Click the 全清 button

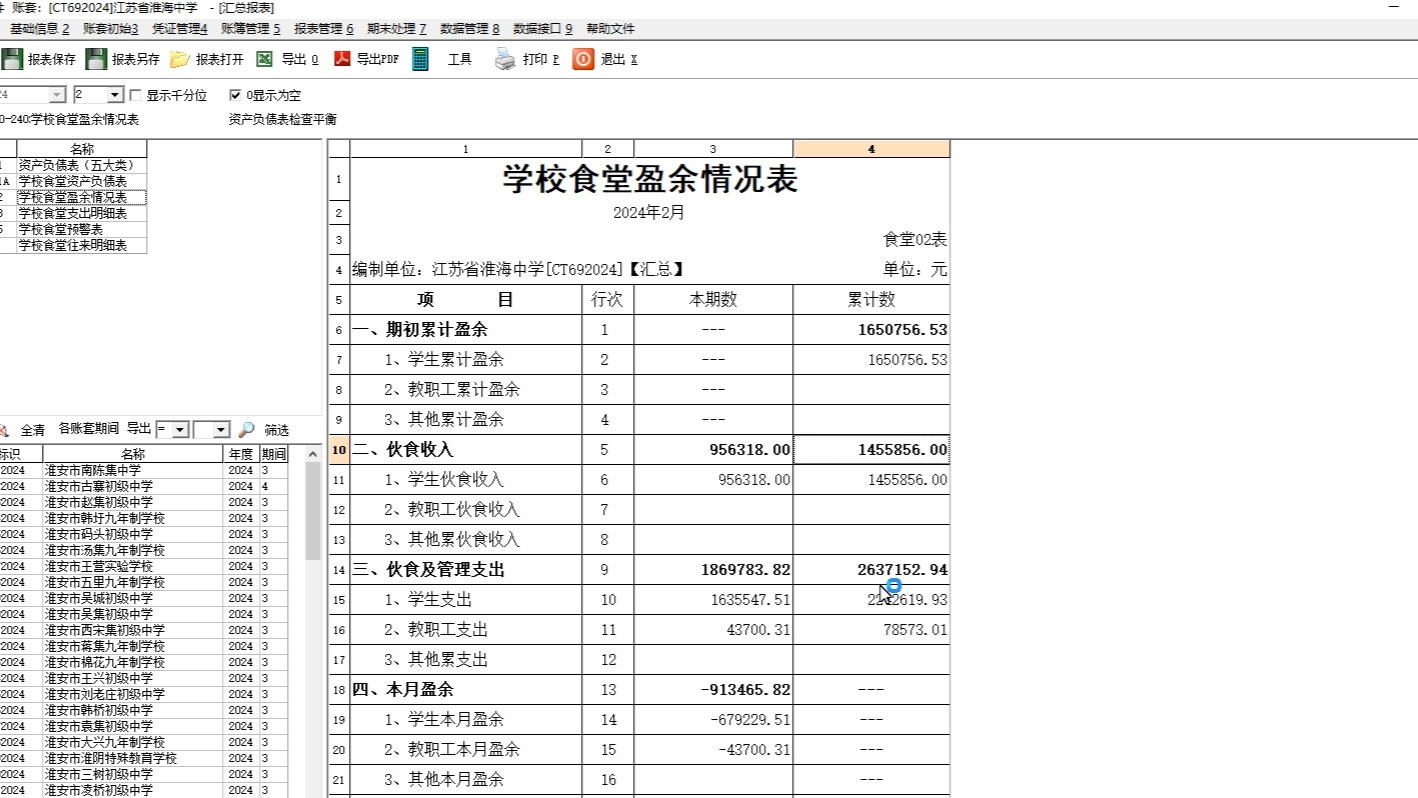pyautogui.click(x=33, y=430)
